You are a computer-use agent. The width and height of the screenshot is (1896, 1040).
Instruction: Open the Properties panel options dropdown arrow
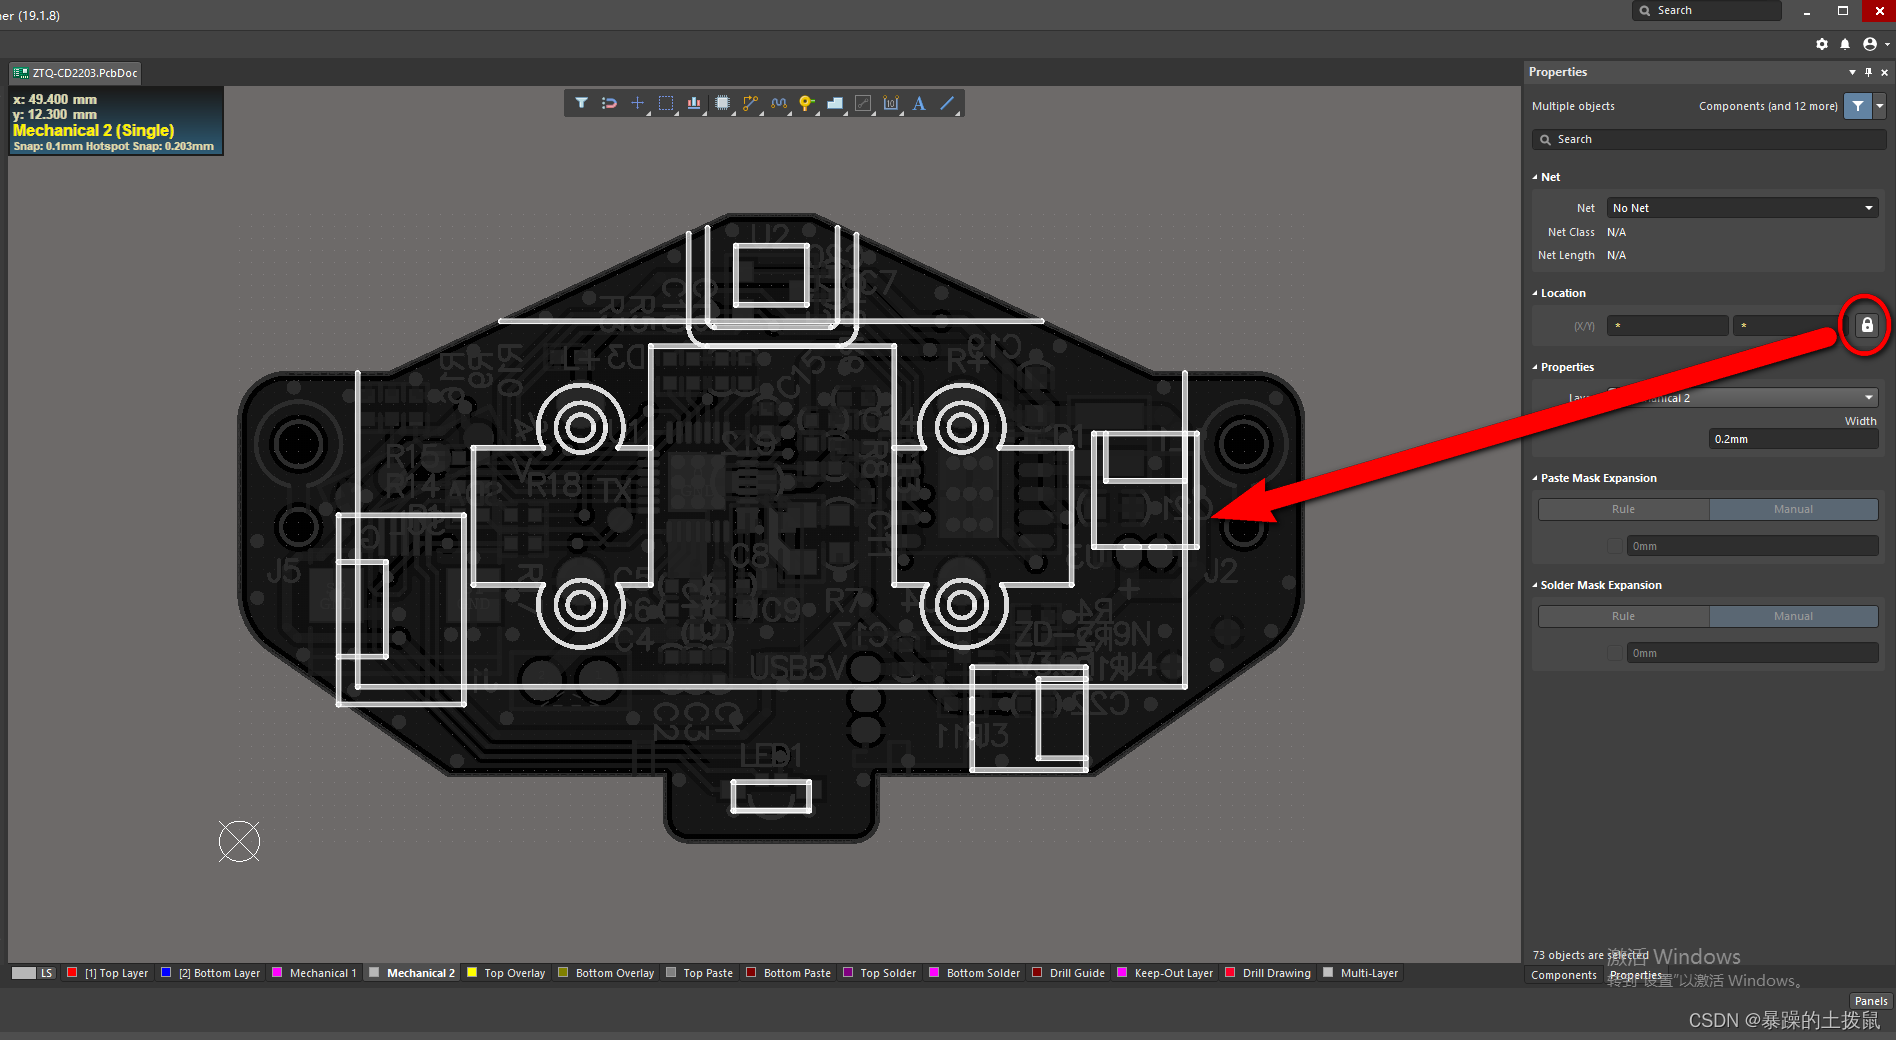(1852, 72)
